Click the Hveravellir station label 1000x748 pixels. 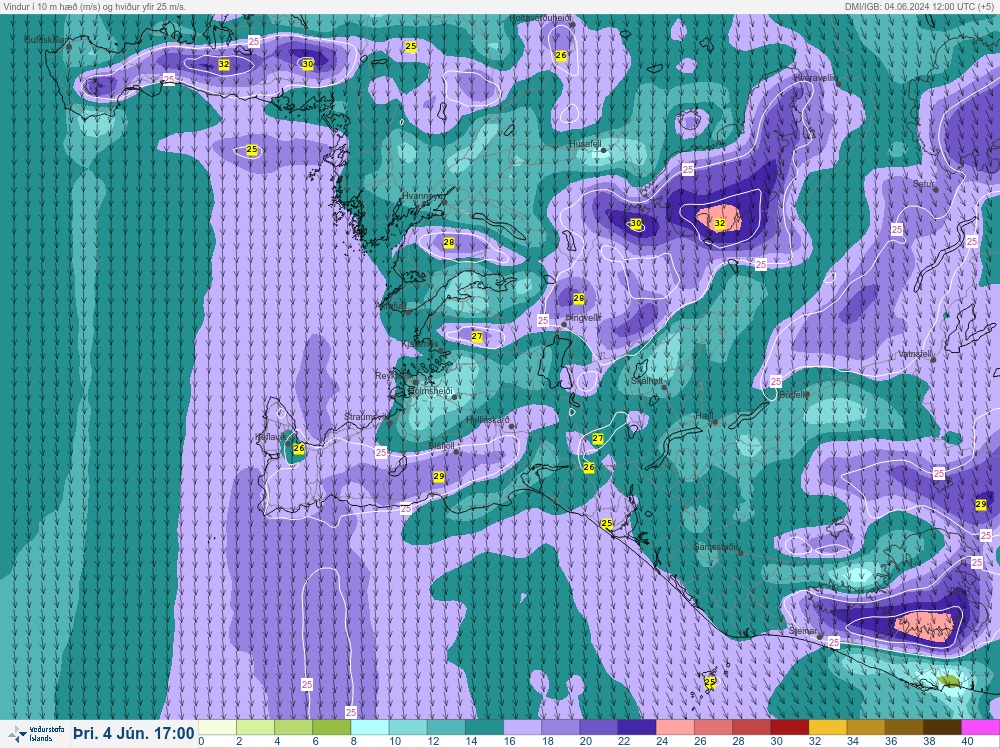click(x=814, y=77)
